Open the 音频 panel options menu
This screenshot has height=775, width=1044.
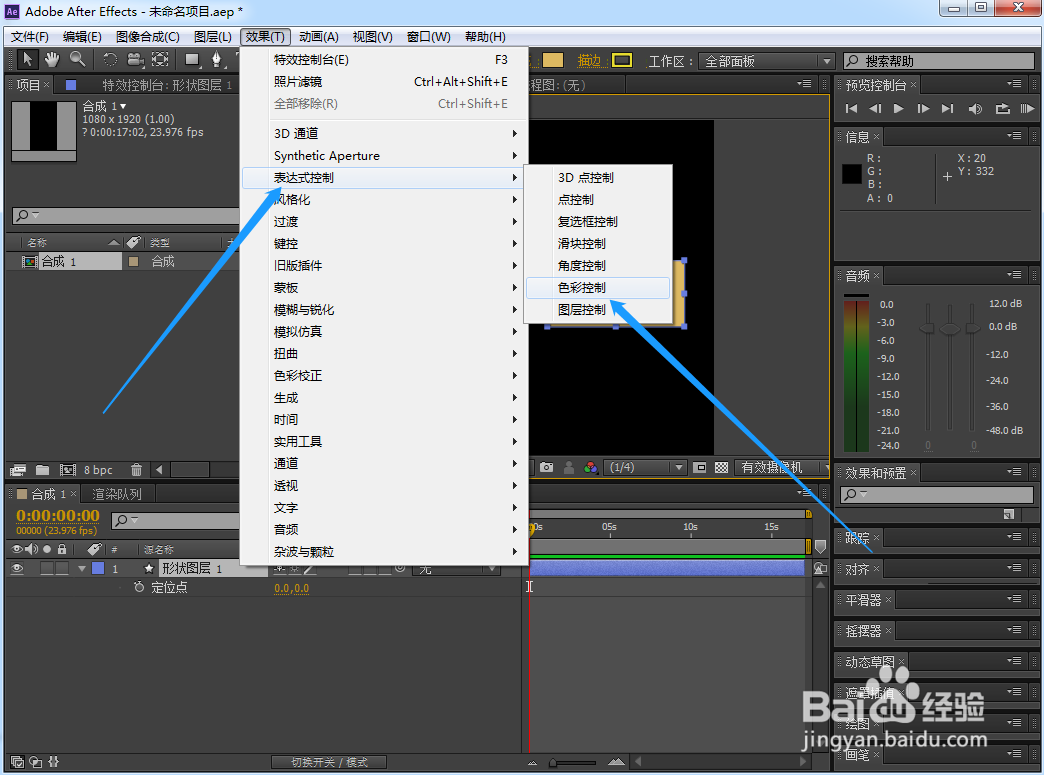coord(1014,274)
